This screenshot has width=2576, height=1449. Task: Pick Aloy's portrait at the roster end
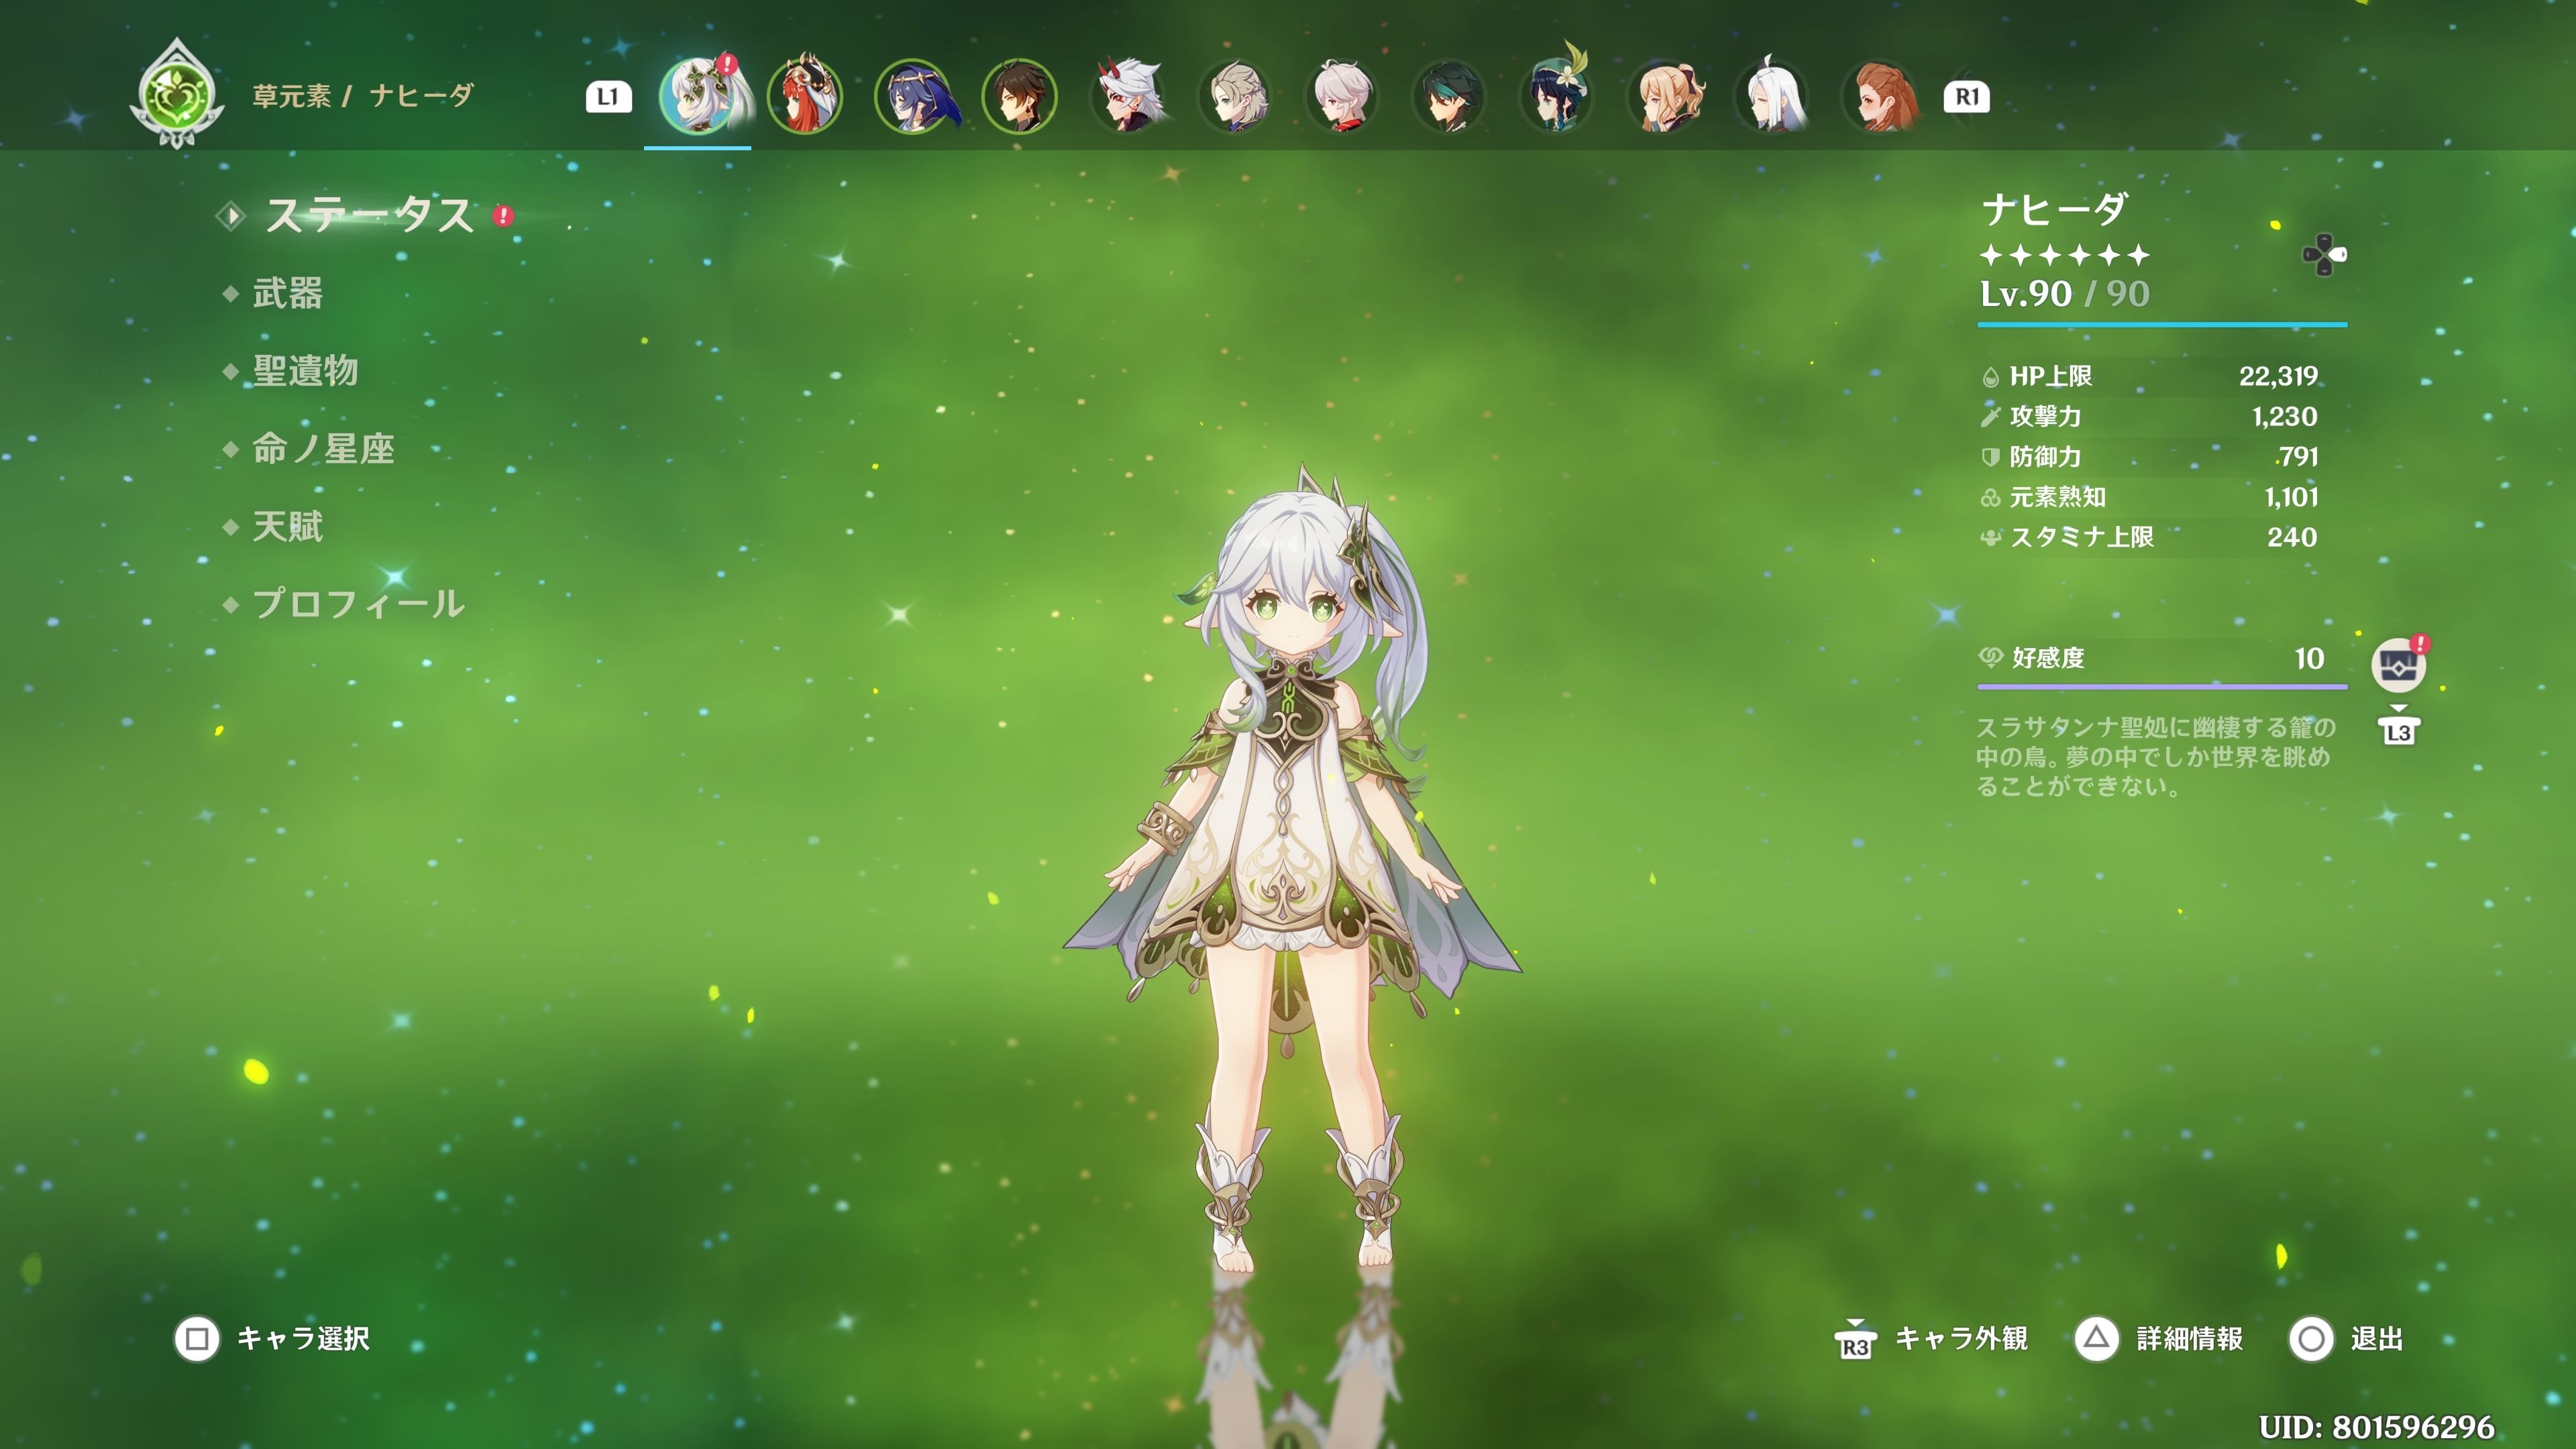tap(1881, 96)
